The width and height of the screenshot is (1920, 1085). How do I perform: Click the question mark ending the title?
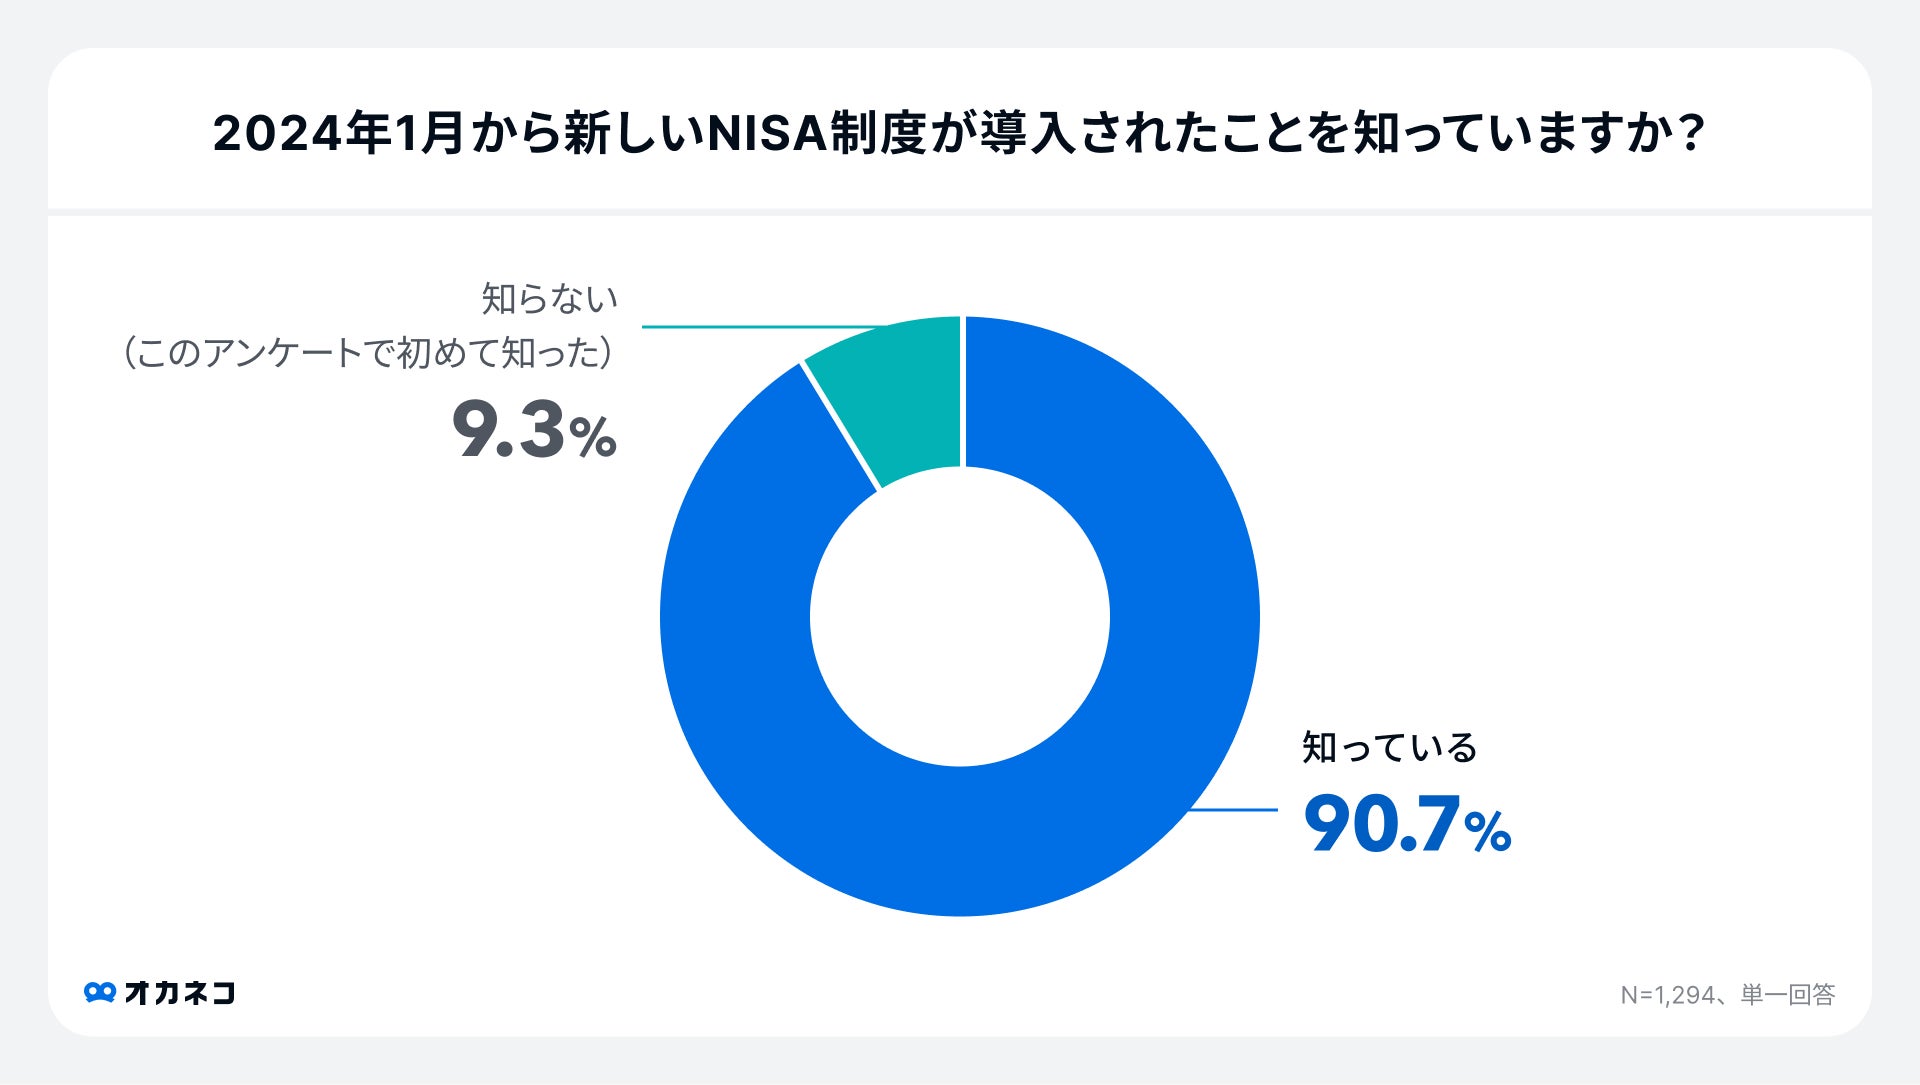1691,135
